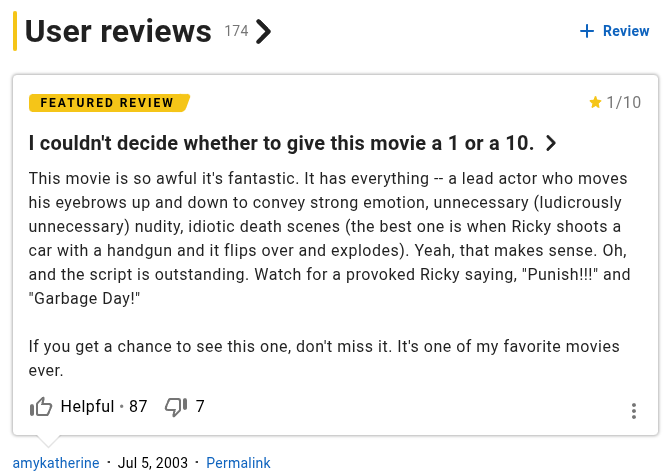Screen dimensions: 667x475
Task: Click the 1/10 rating score
Action: pos(624,102)
